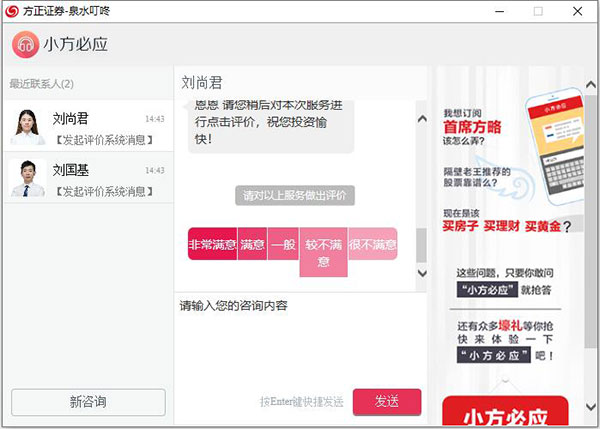Viewport: 600px width, 429px height.
Task: Click the 最近联系人(2) header
Action: coord(41,83)
